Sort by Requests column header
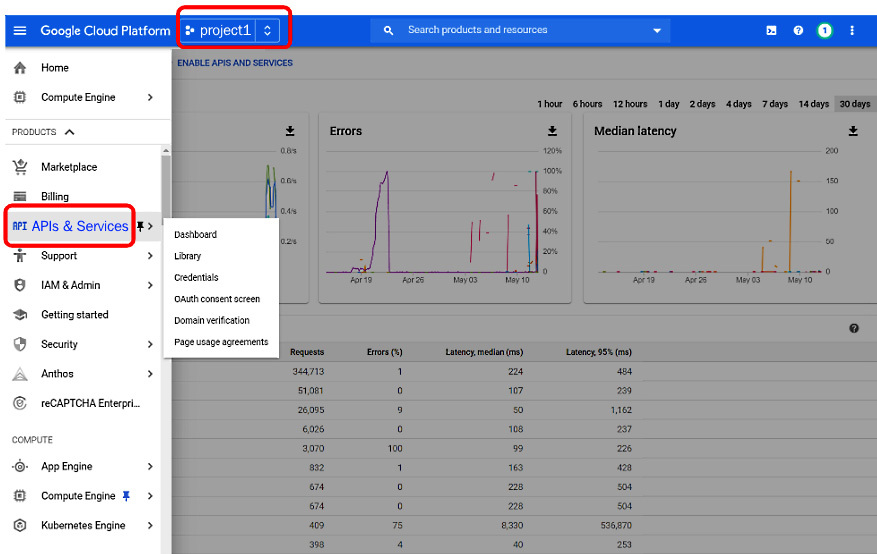Viewport: 877px width, 554px height. pos(307,352)
